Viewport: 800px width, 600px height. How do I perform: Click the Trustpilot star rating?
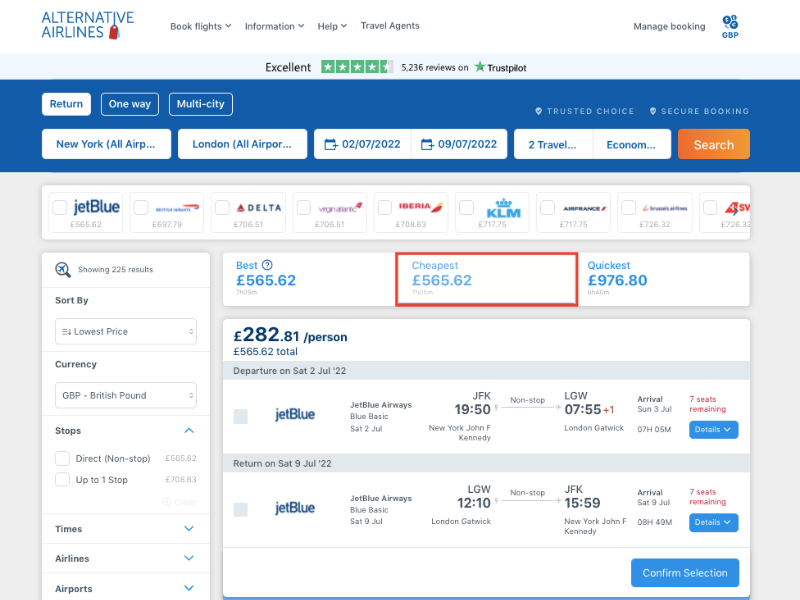357,67
